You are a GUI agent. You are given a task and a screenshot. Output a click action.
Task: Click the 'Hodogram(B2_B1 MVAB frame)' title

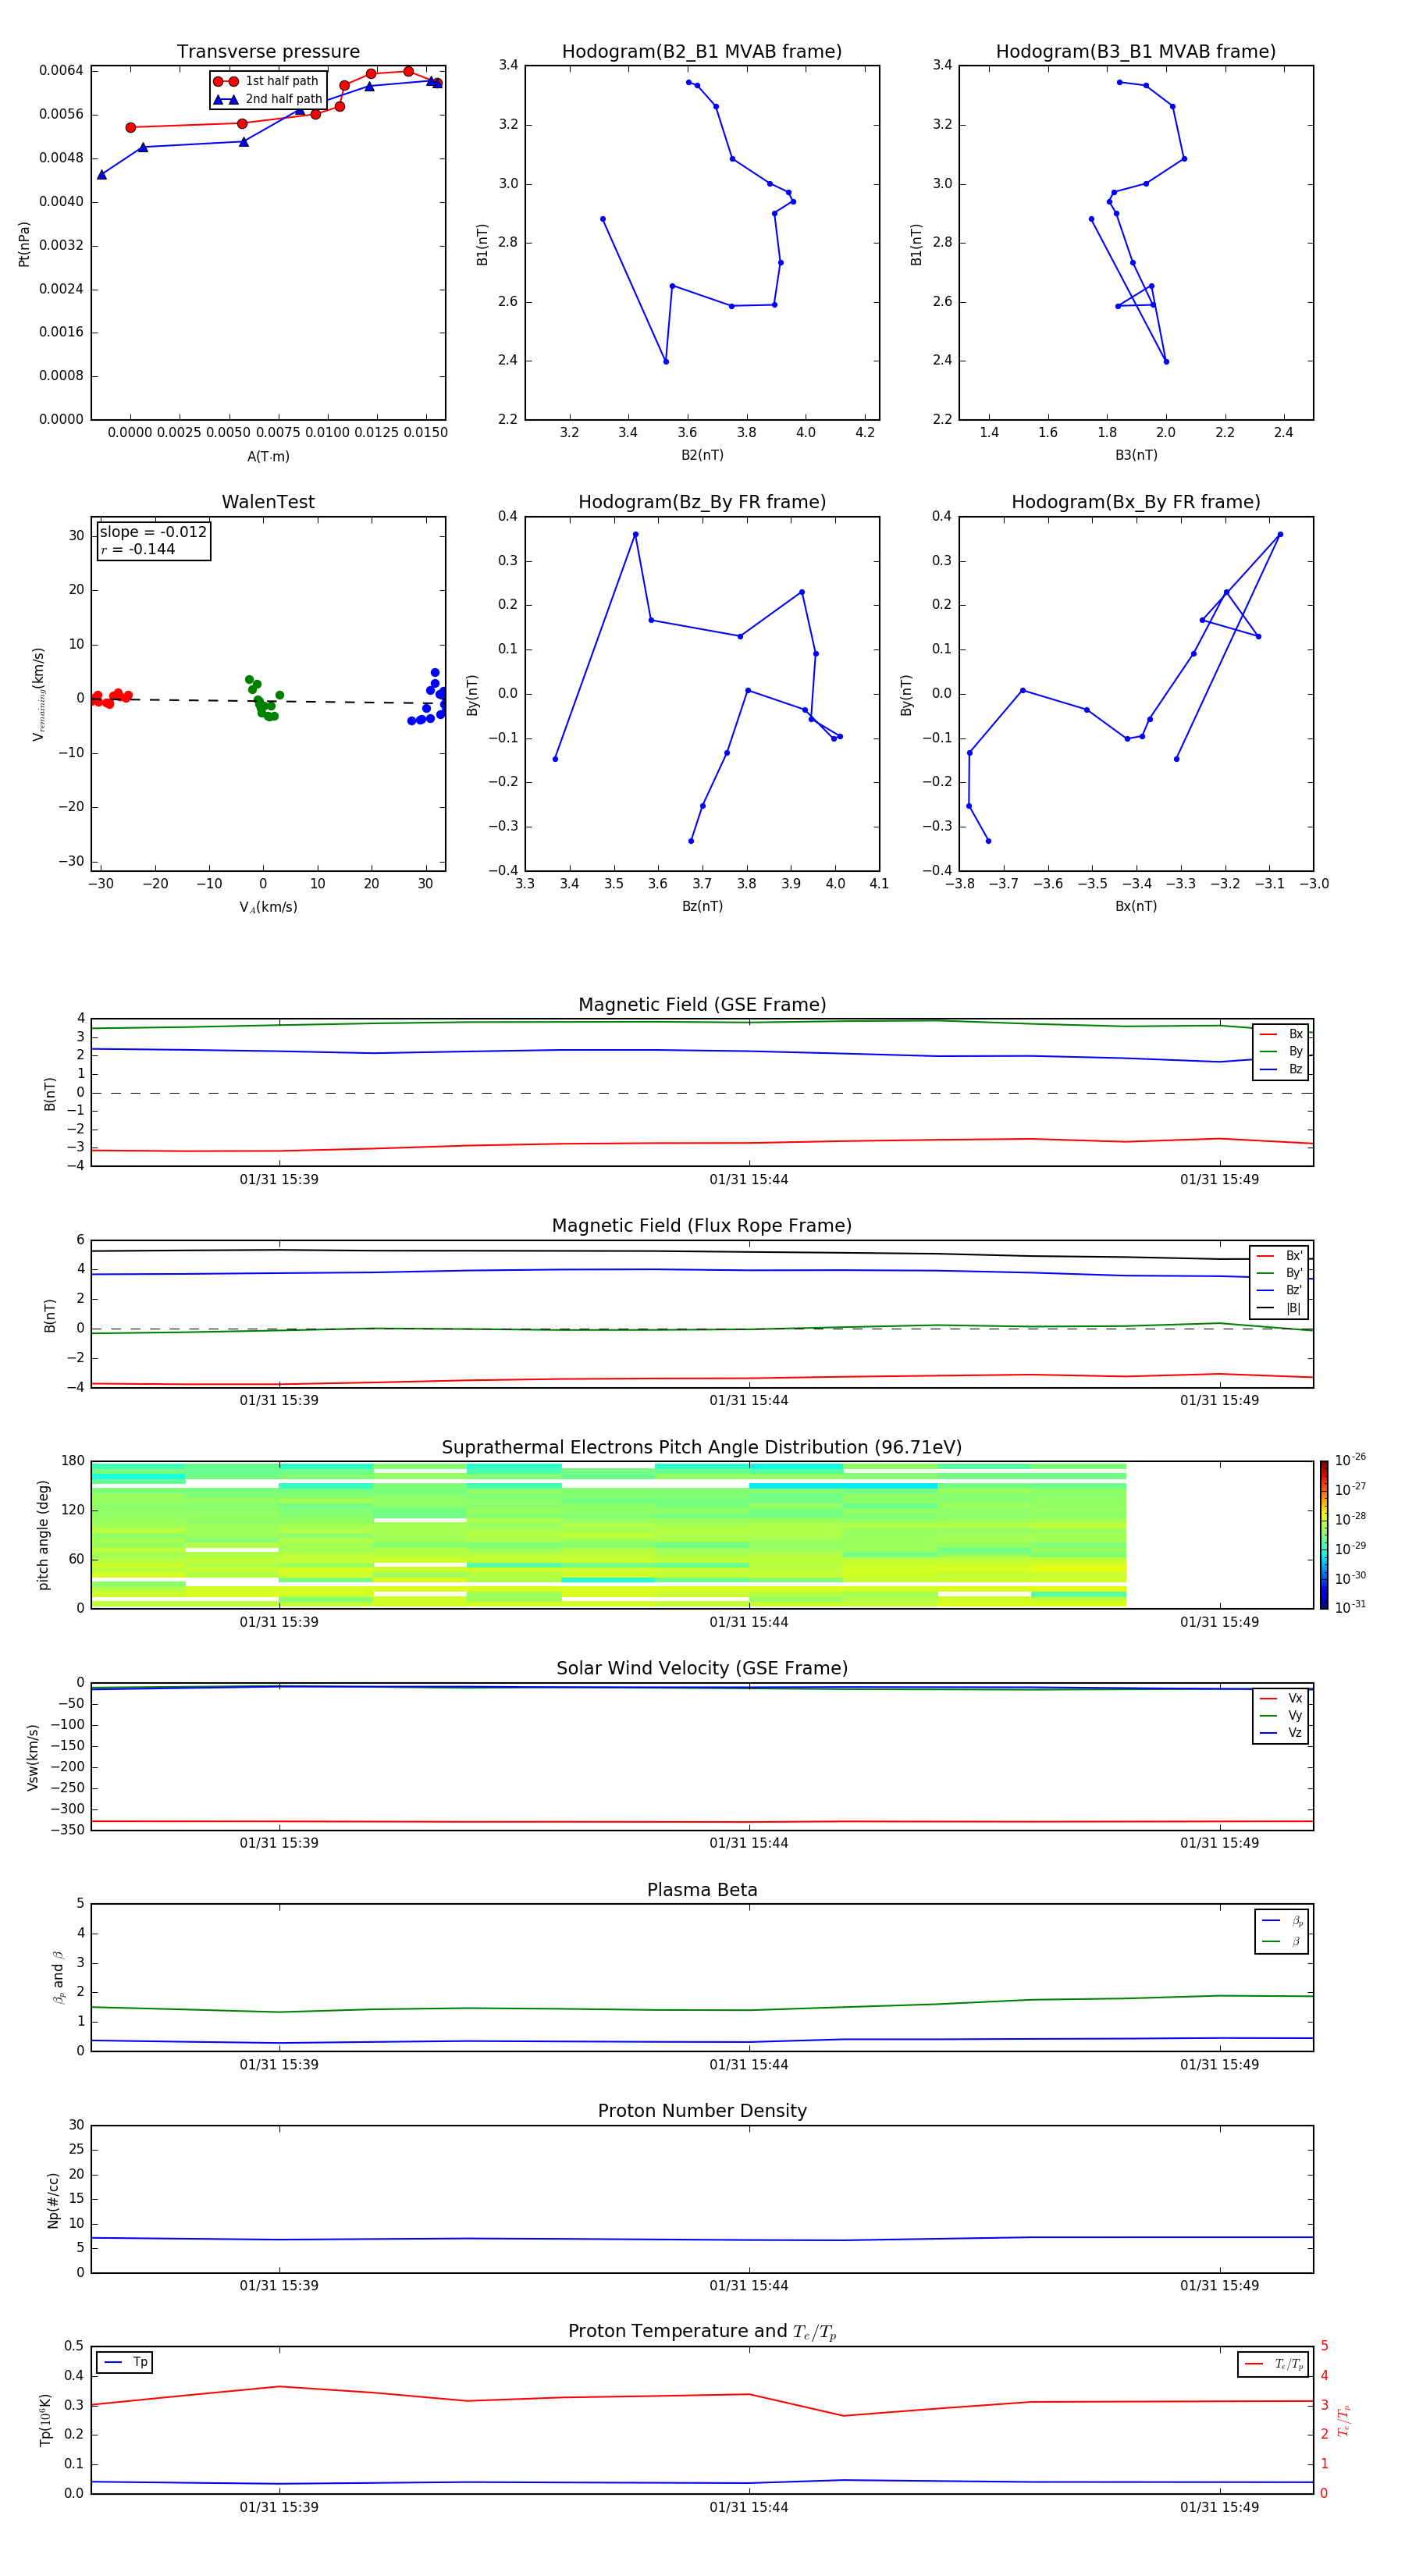(x=702, y=51)
